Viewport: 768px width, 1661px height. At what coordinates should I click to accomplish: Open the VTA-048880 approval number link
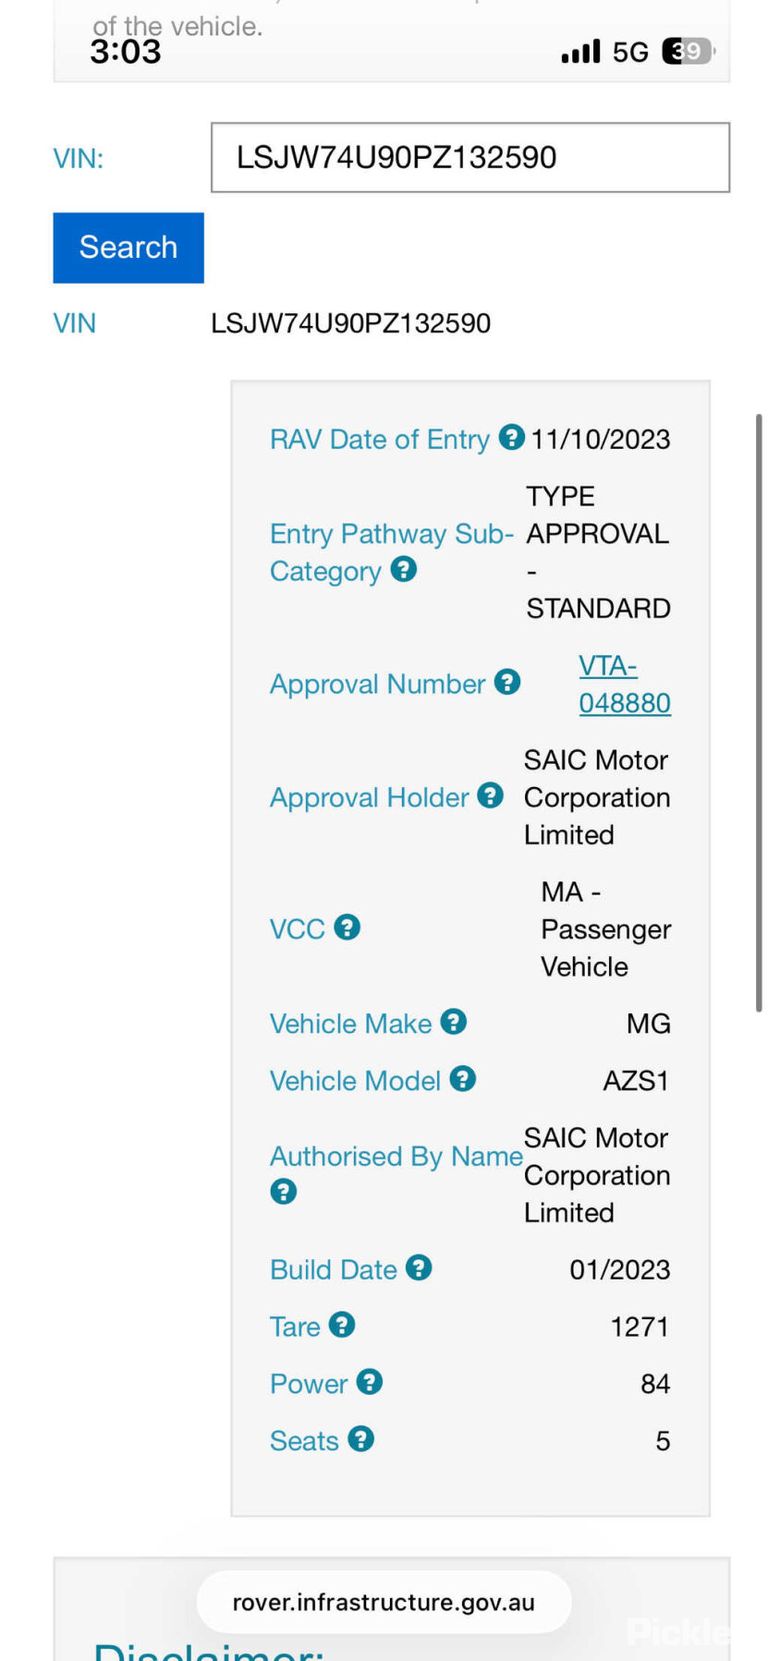click(624, 684)
